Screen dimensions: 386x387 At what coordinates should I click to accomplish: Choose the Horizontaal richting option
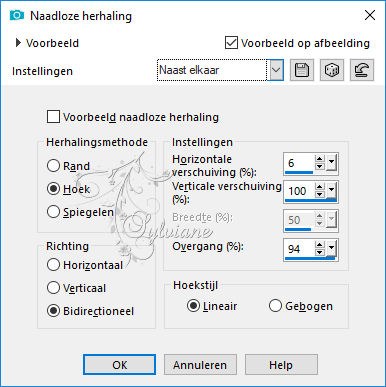tap(53, 265)
